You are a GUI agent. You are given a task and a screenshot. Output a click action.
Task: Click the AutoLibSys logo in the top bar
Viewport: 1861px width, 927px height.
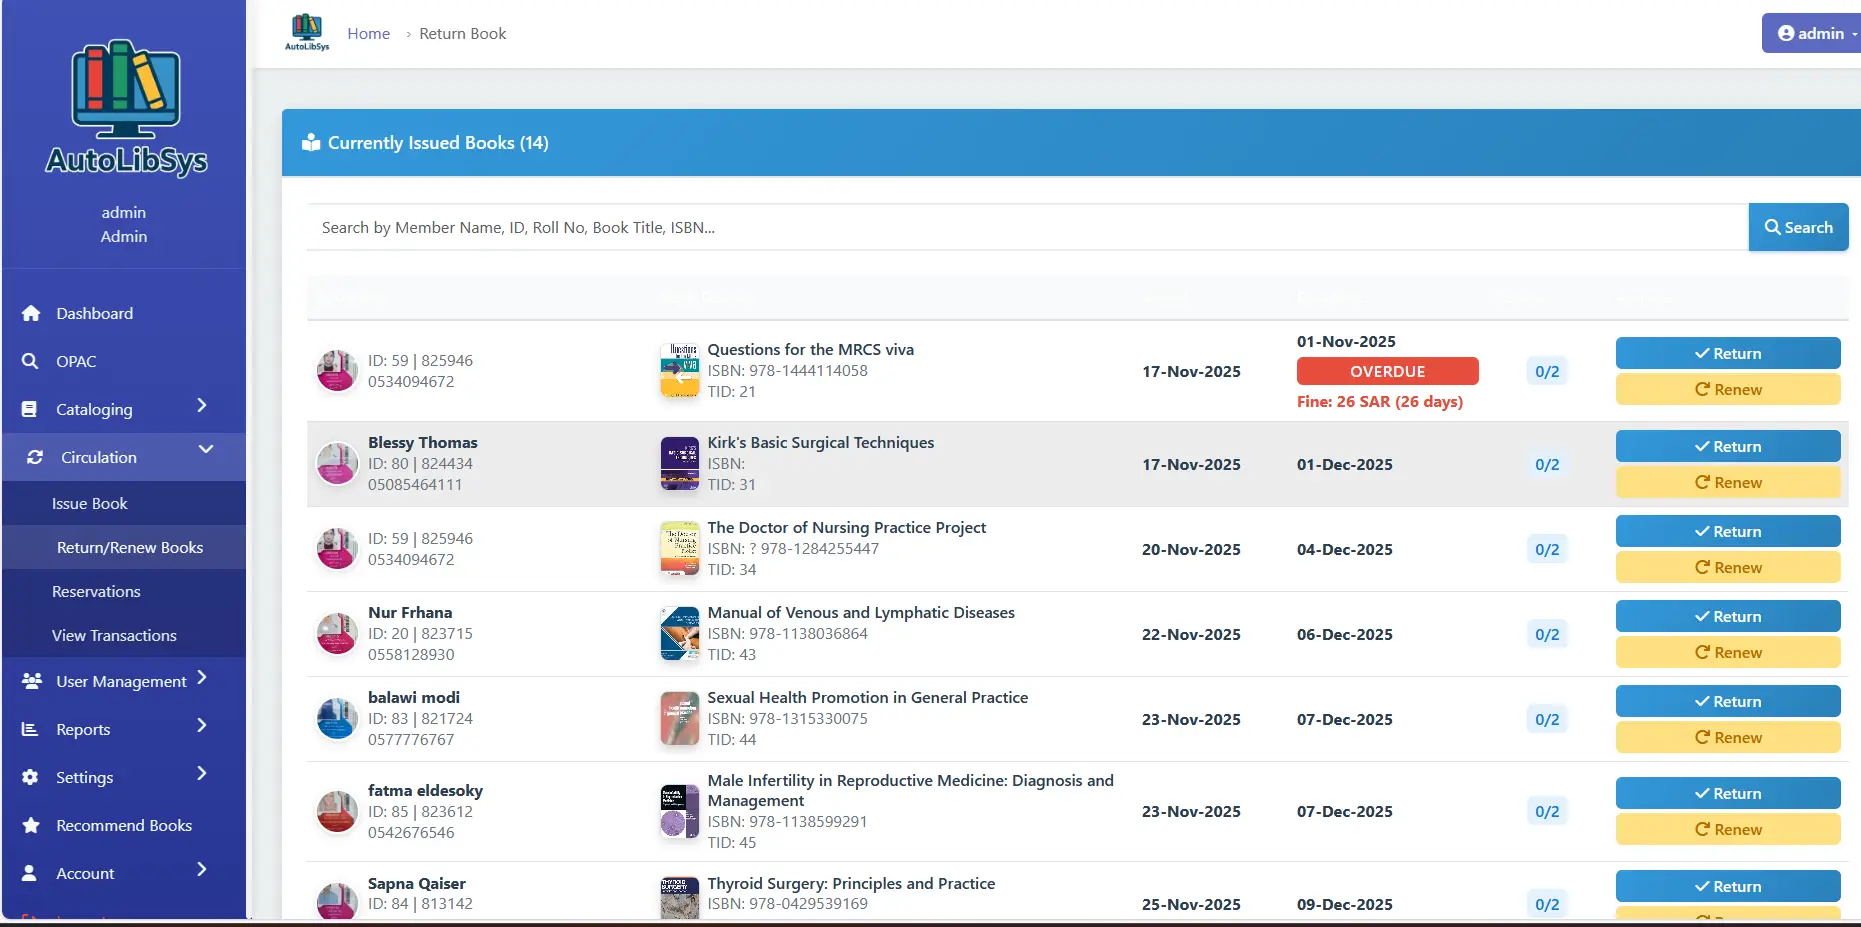coord(307,32)
